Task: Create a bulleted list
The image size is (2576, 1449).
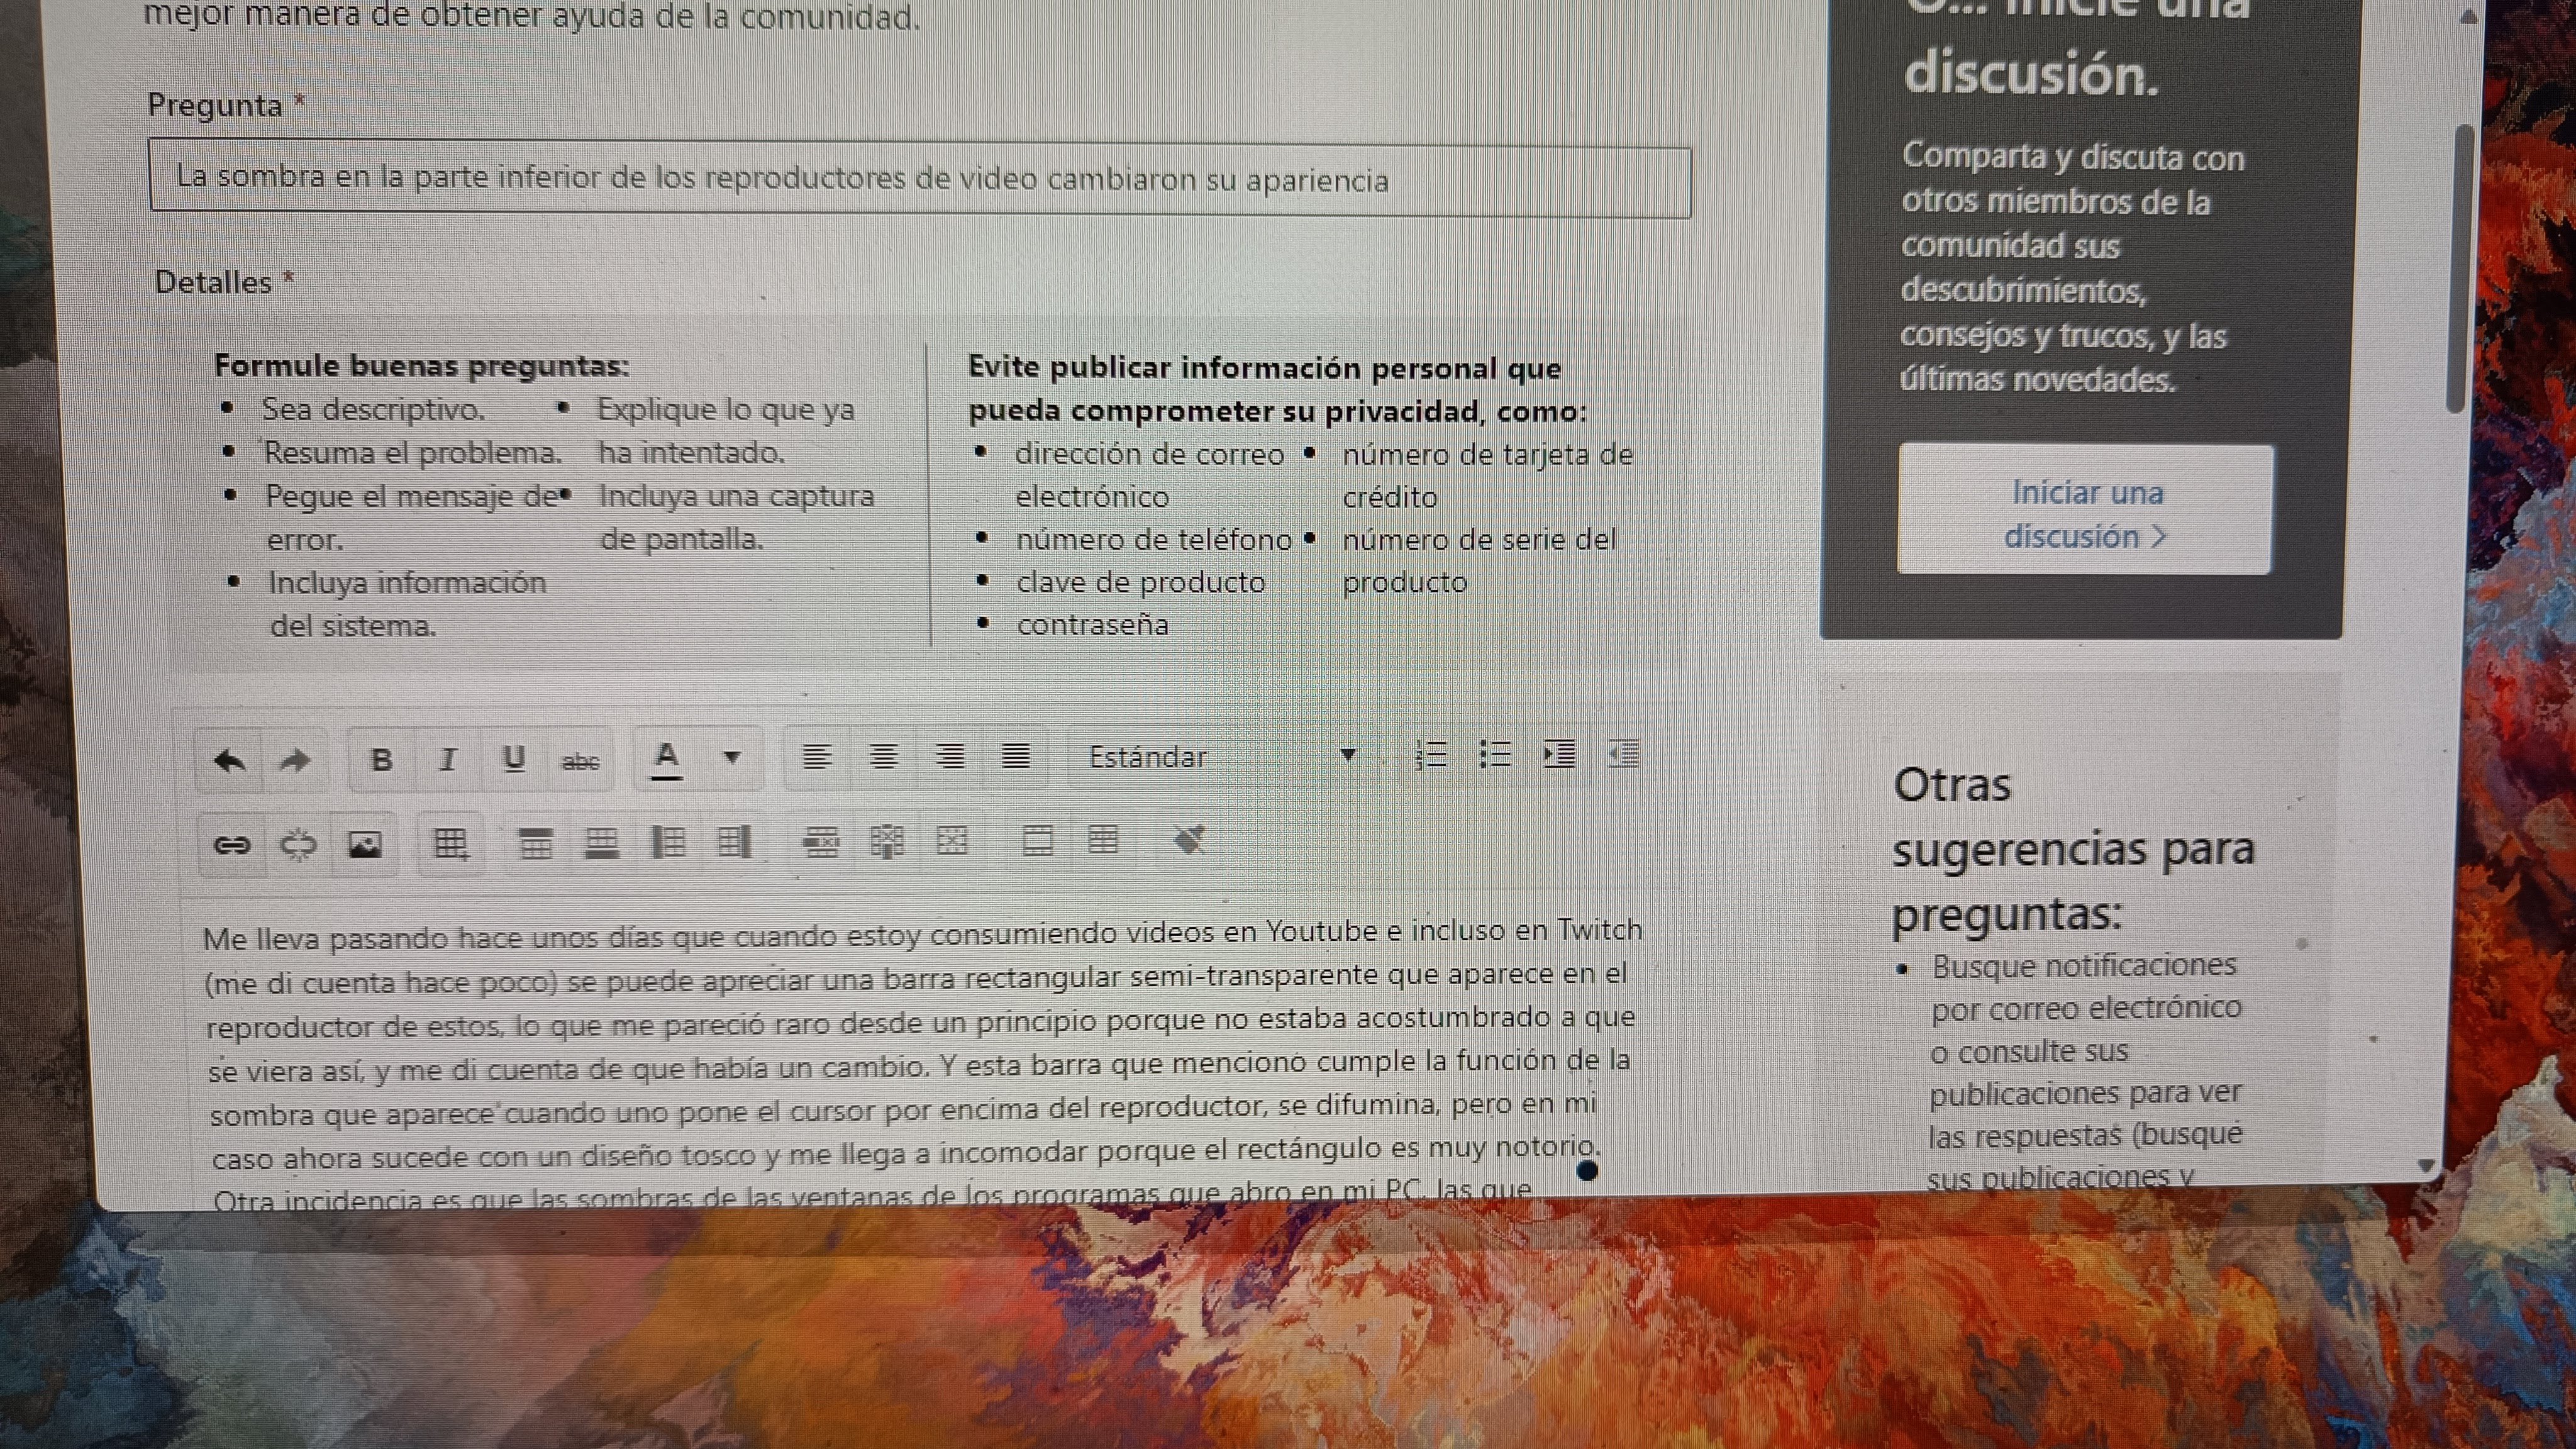Action: pos(1495,755)
